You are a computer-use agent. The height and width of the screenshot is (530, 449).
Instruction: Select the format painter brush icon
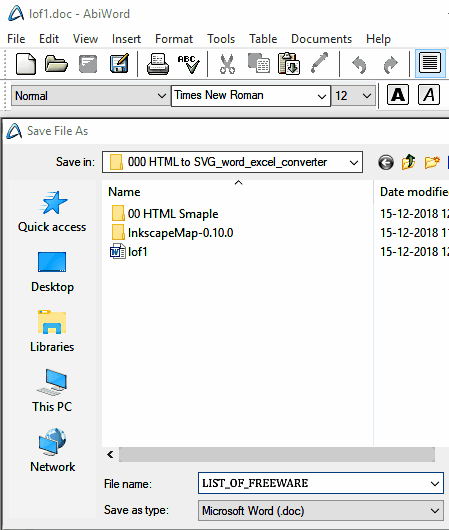click(x=320, y=63)
